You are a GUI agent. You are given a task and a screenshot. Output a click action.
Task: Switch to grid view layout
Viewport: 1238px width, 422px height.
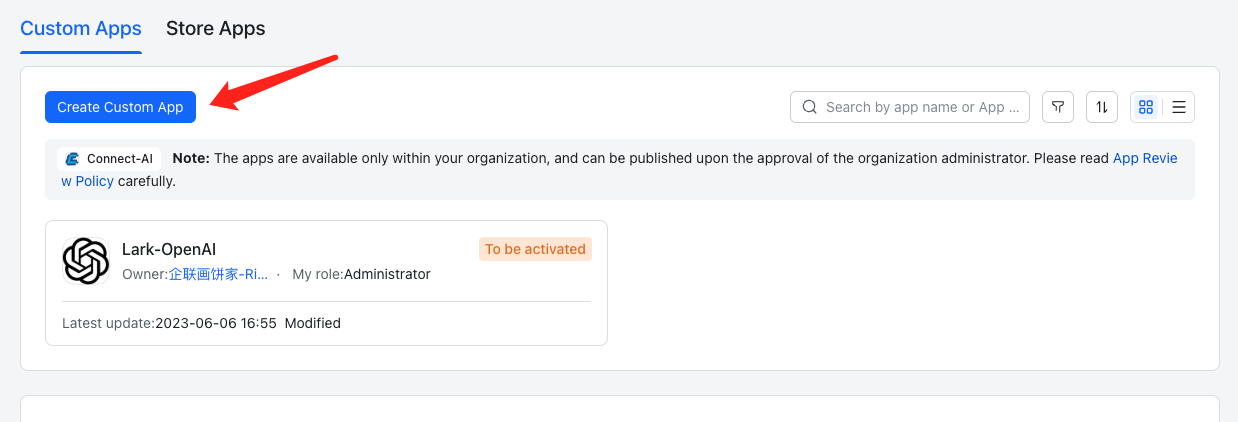[x=1146, y=107]
